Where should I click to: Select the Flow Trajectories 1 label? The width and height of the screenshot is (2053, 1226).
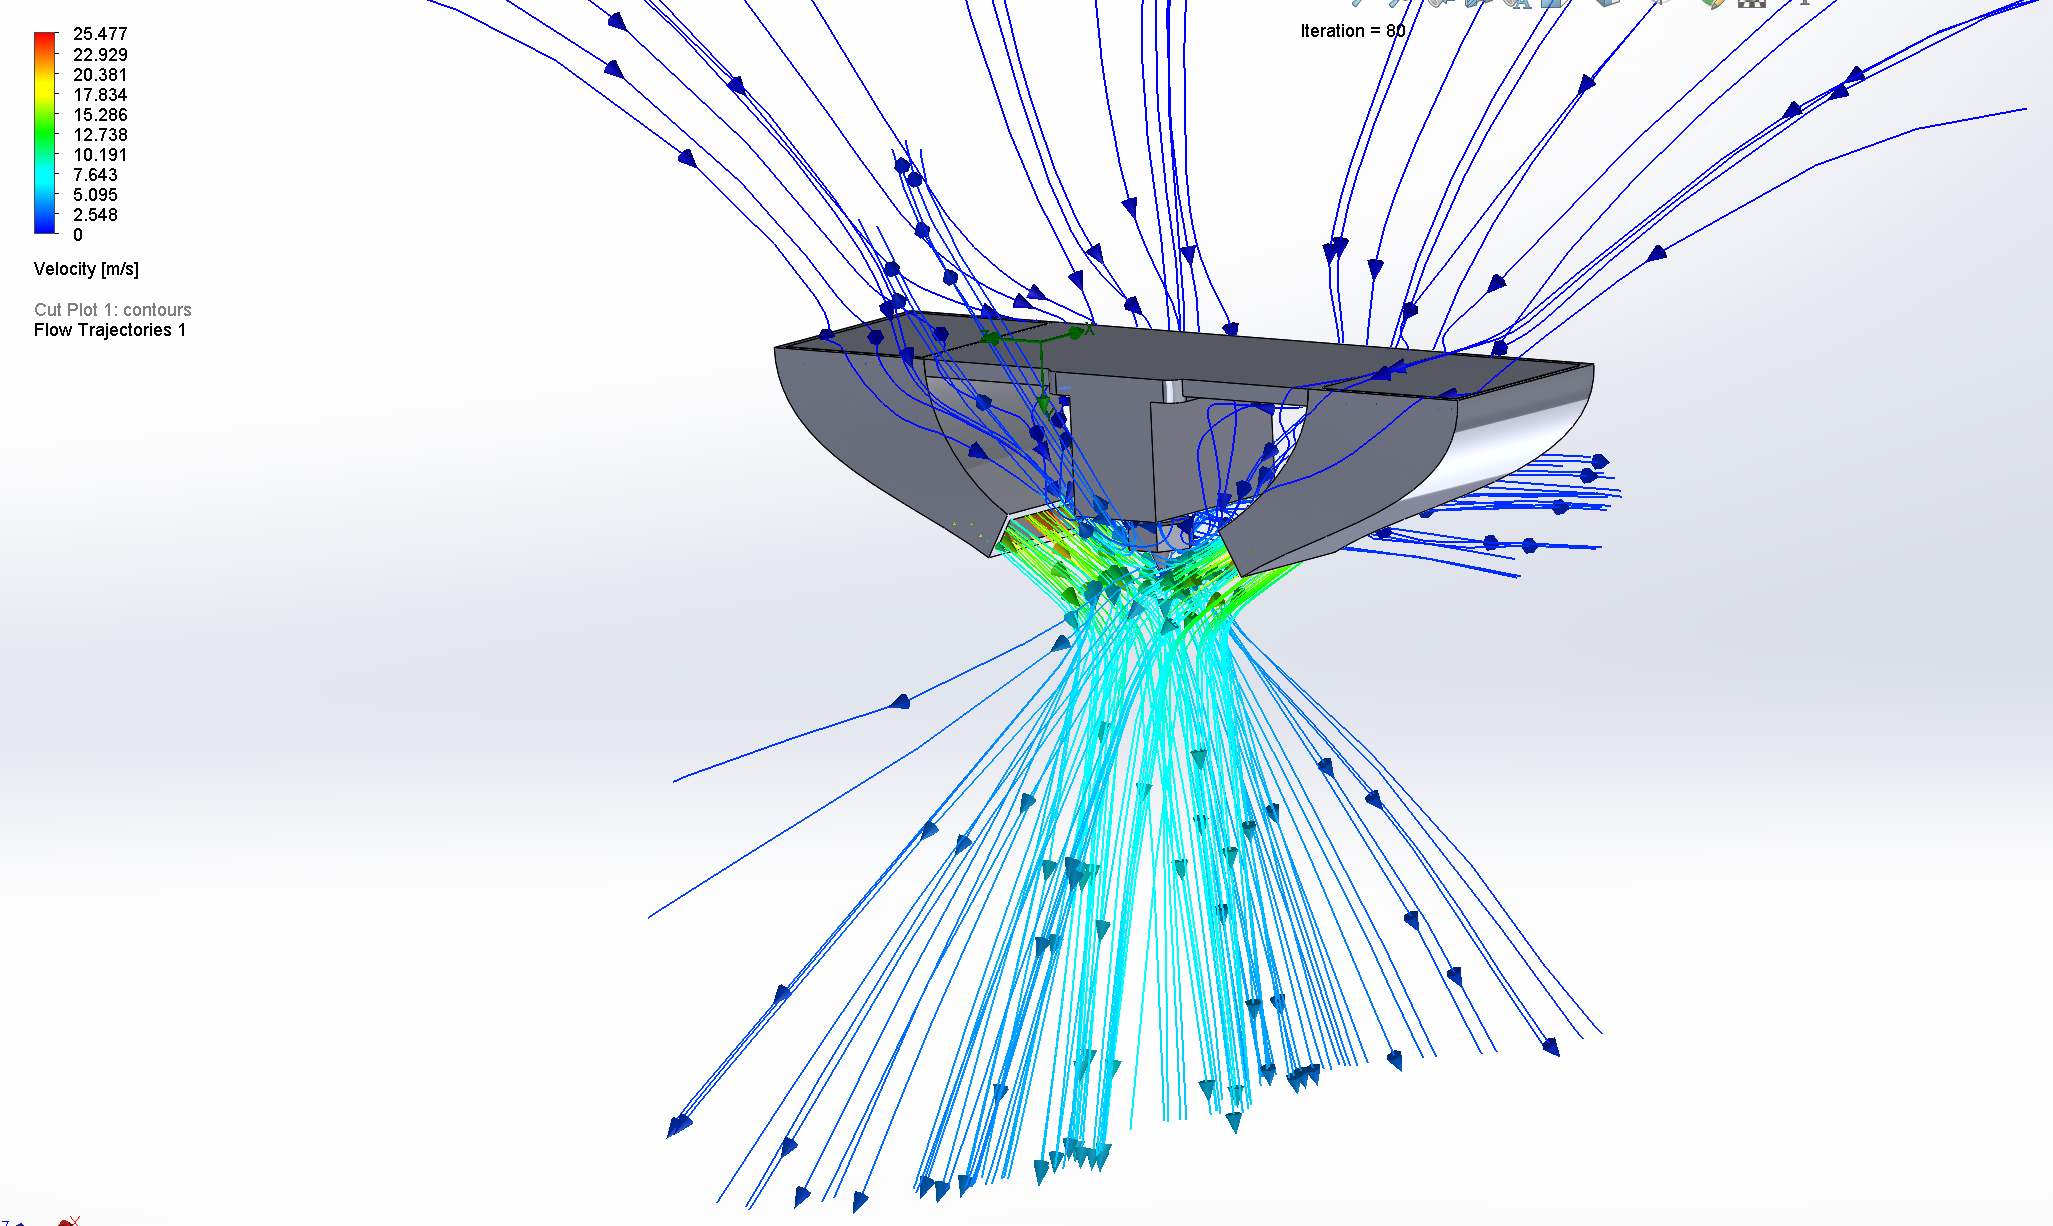110,330
